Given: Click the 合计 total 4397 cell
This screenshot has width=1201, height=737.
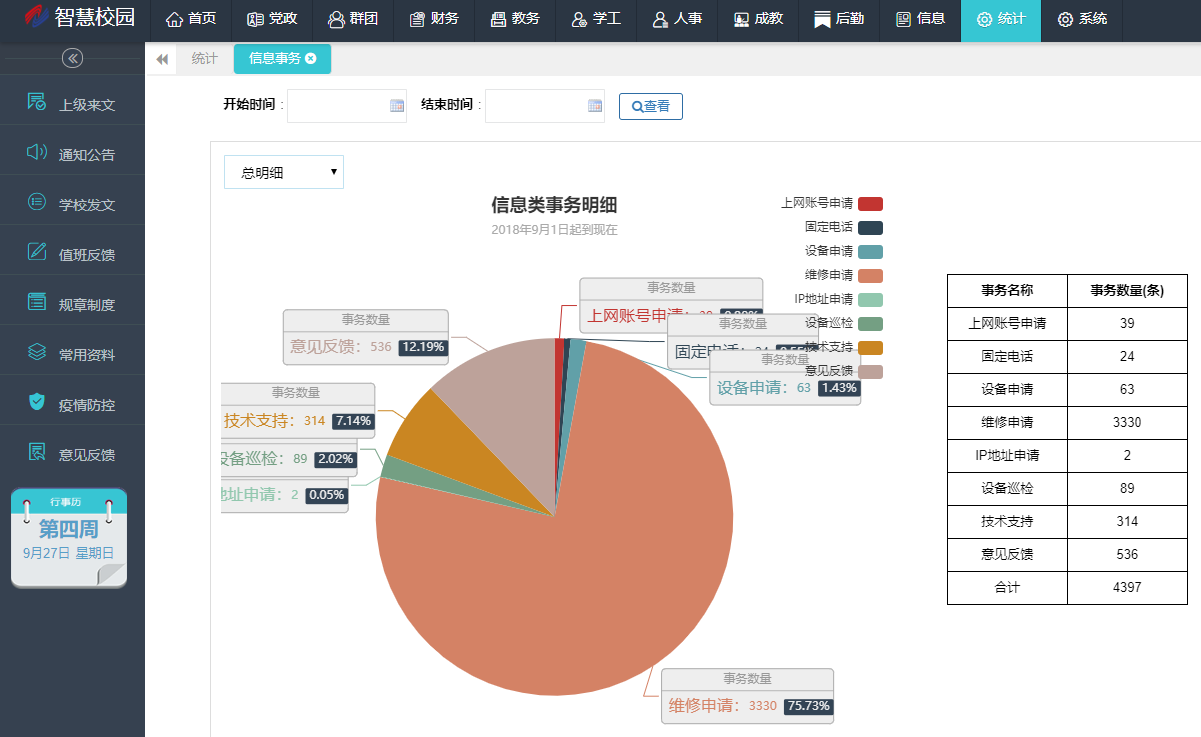Looking at the screenshot, I should [1127, 587].
